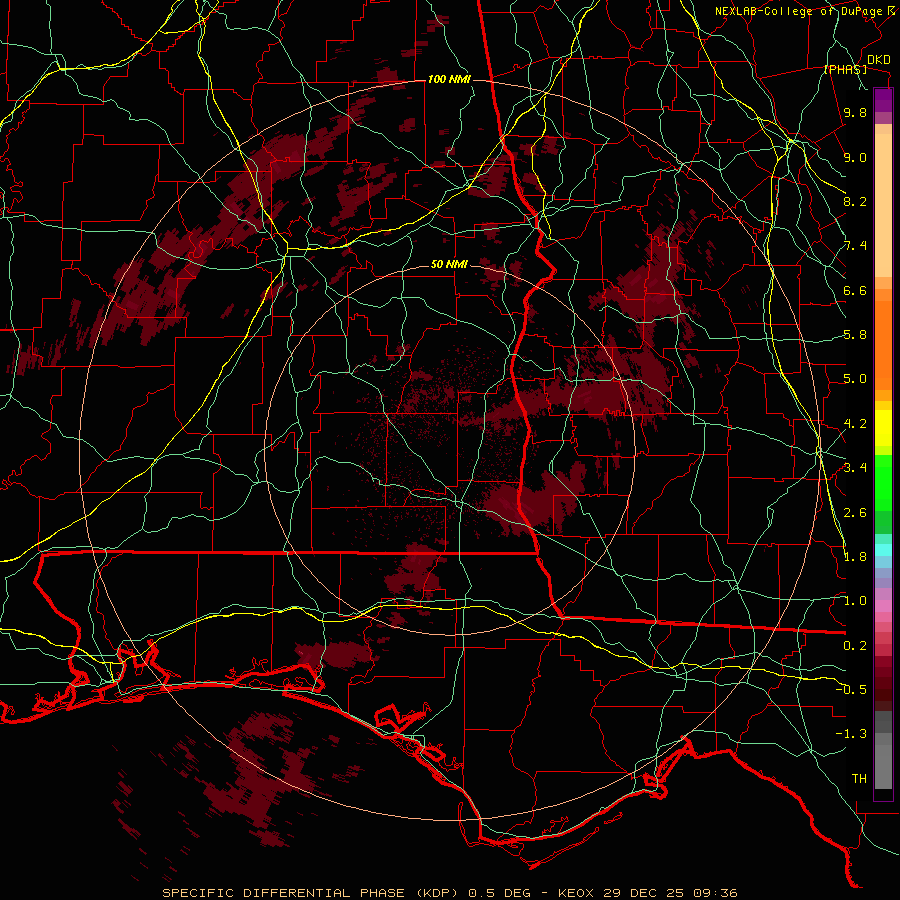Click the -1.3 scale value

coord(851,734)
